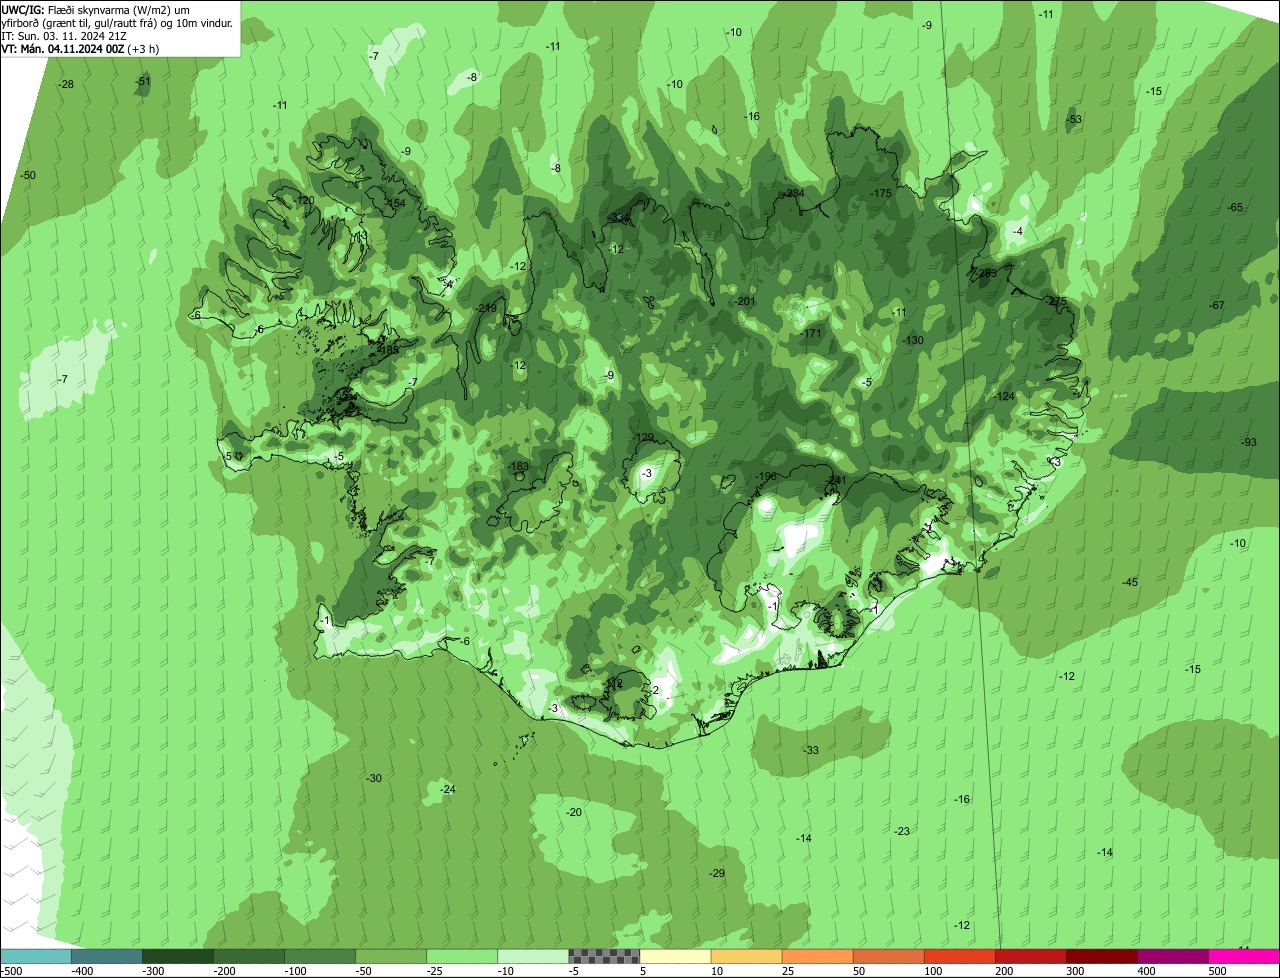Click the -201 value on the map
The image size is (1280, 978).
pyautogui.click(x=744, y=301)
